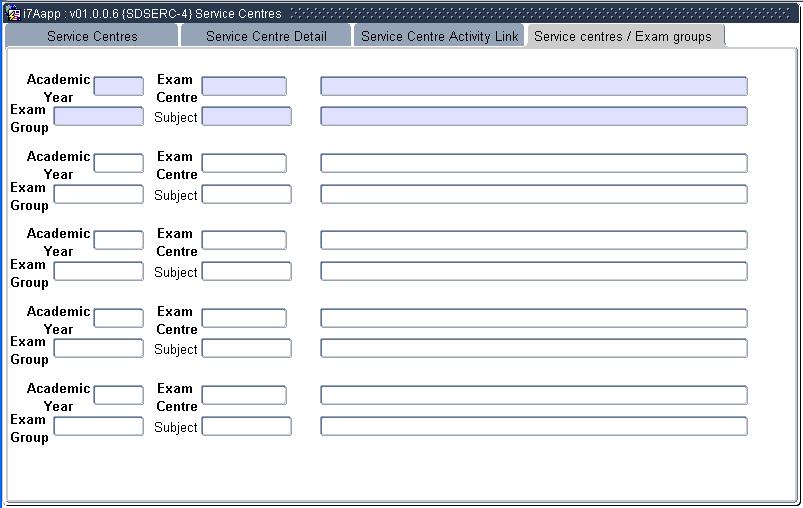This screenshot has width=803, height=508.
Task: Select Service centres / Exam groups tab
Action: pos(623,36)
